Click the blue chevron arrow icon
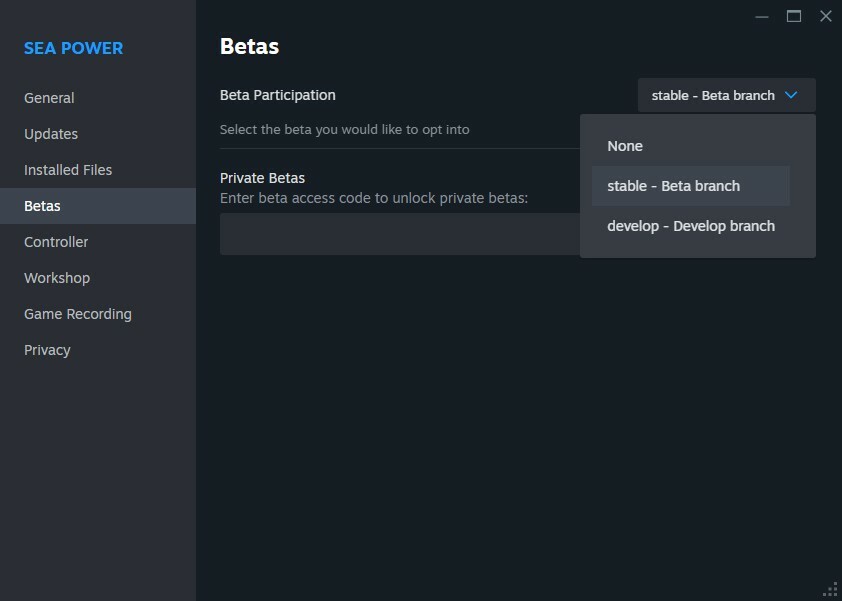This screenshot has width=842, height=601. [791, 95]
